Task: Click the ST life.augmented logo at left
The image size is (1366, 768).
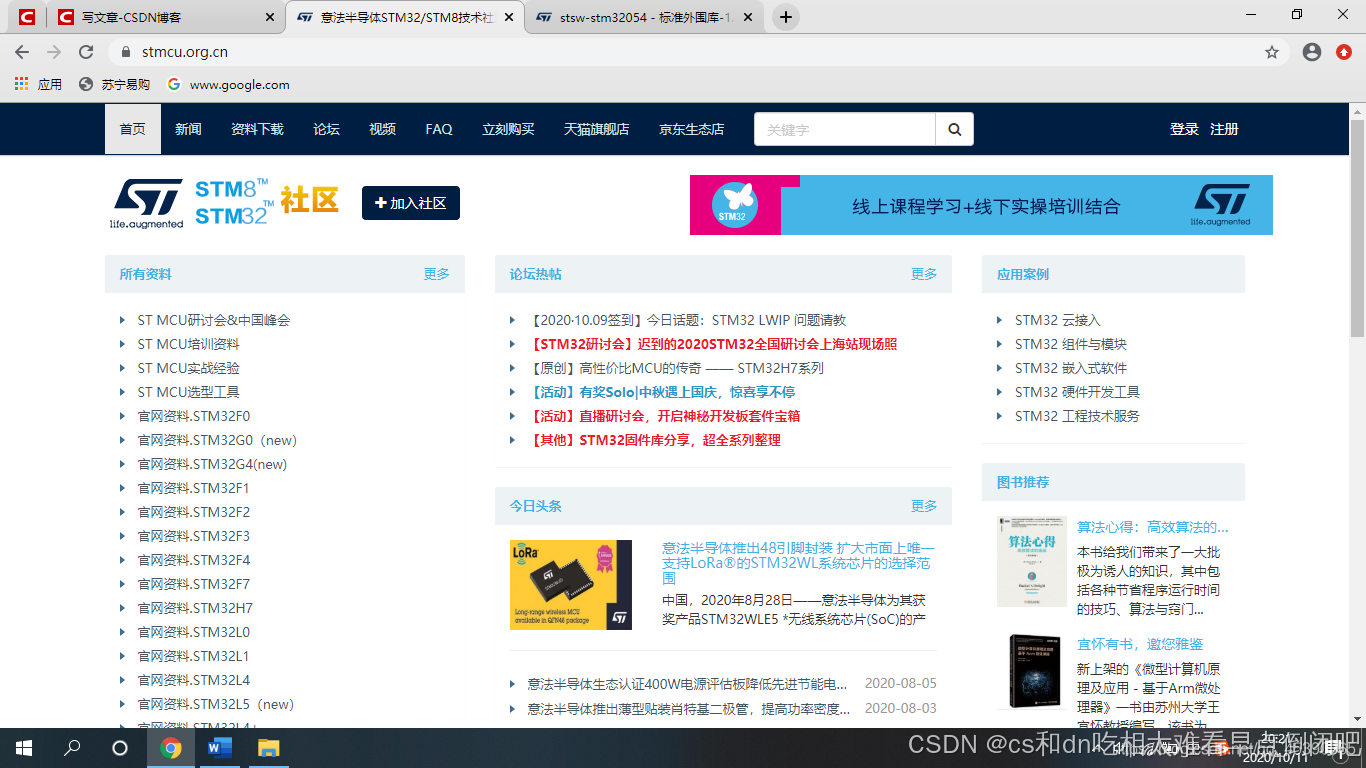Action: click(147, 204)
